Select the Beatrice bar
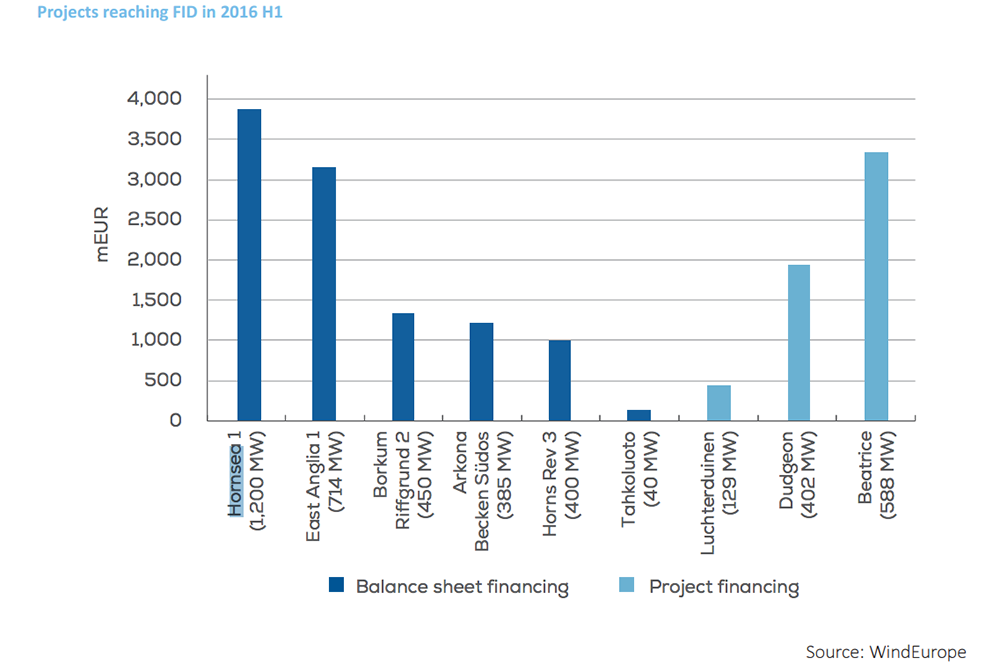This screenshot has height=665, width=1000. click(876, 286)
